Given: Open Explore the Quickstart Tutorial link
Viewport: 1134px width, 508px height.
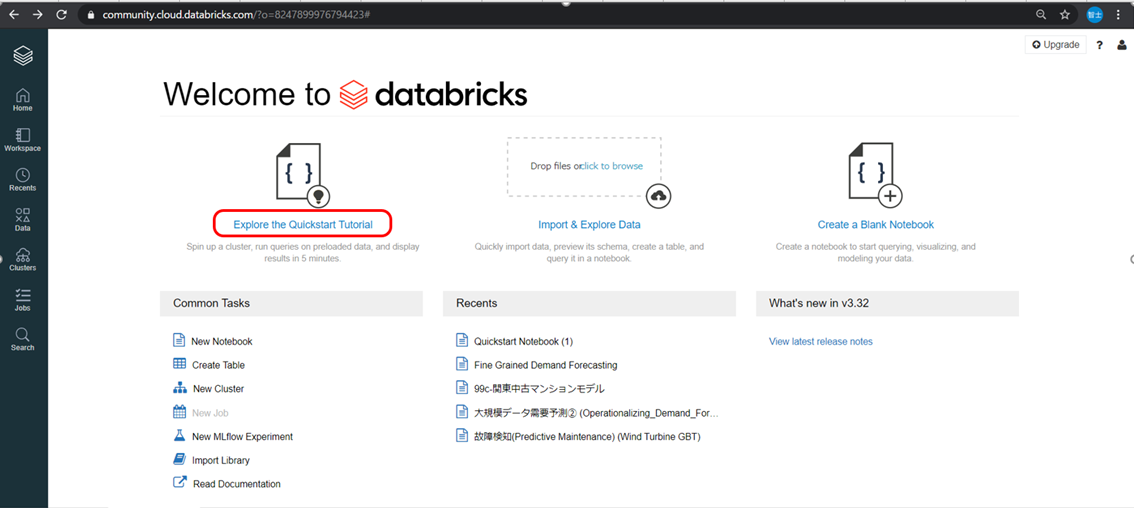Looking at the screenshot, I should [x=303, y=224].
